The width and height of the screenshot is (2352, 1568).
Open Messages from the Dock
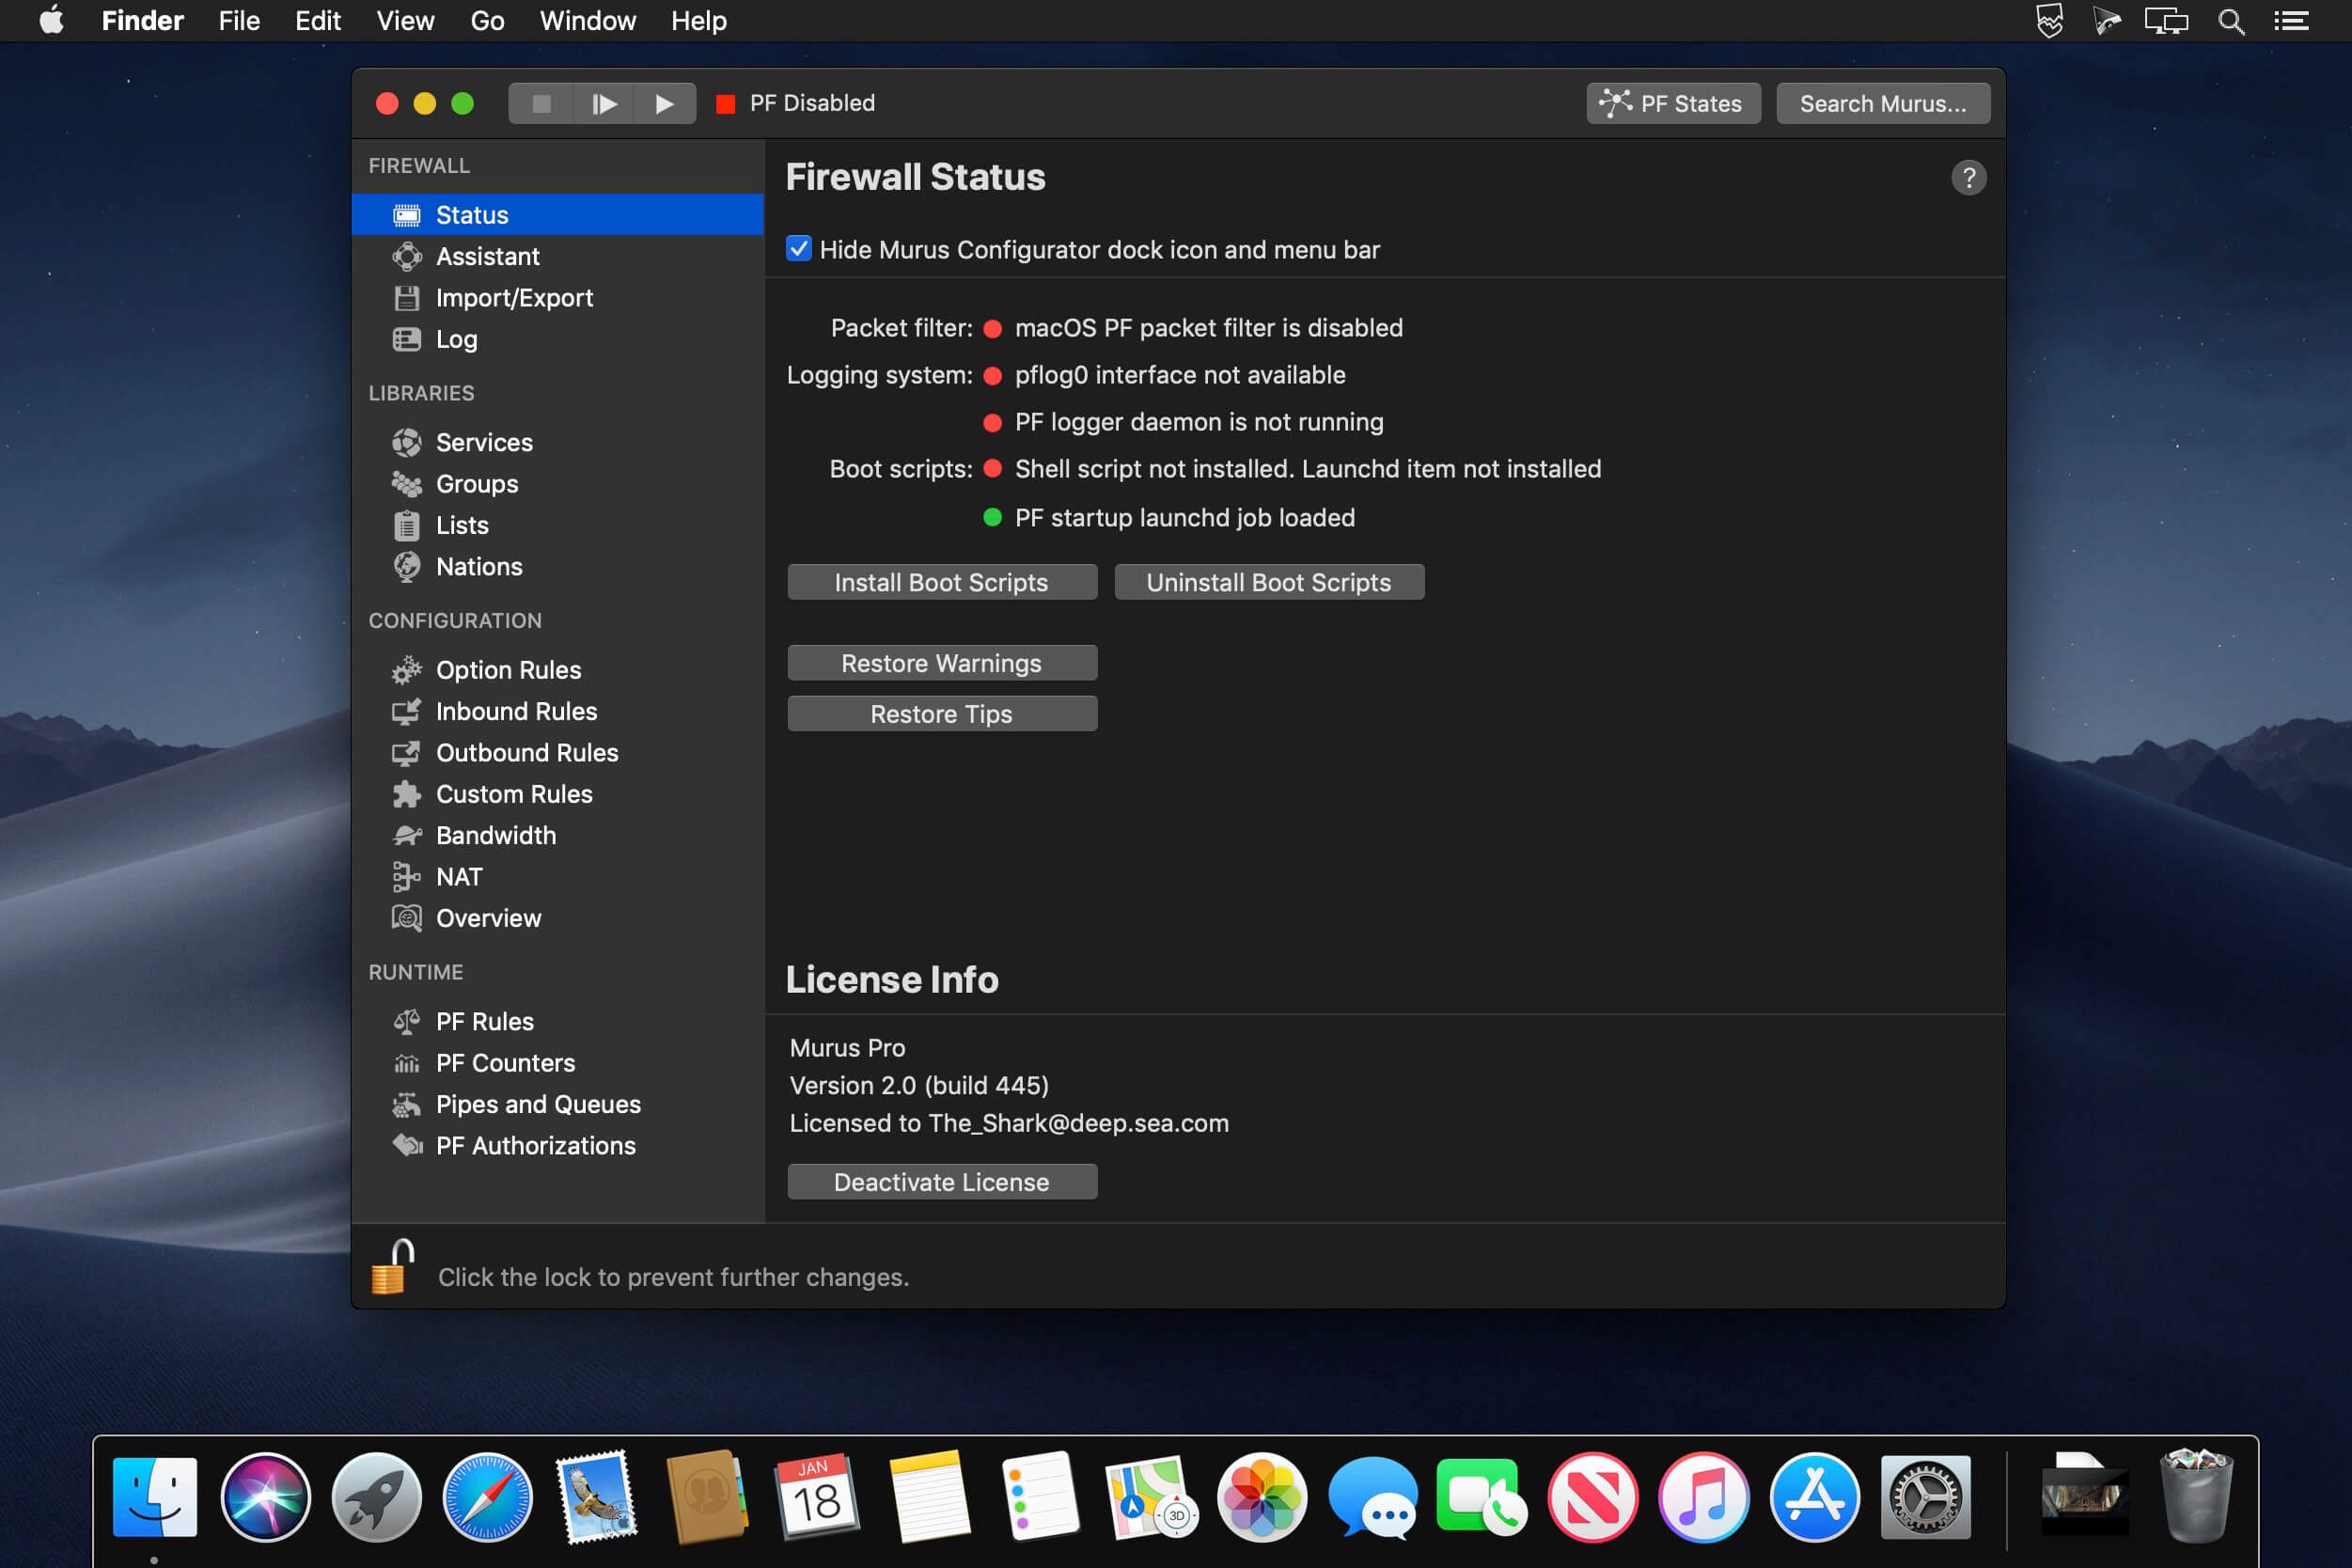click(1373, 1497)
